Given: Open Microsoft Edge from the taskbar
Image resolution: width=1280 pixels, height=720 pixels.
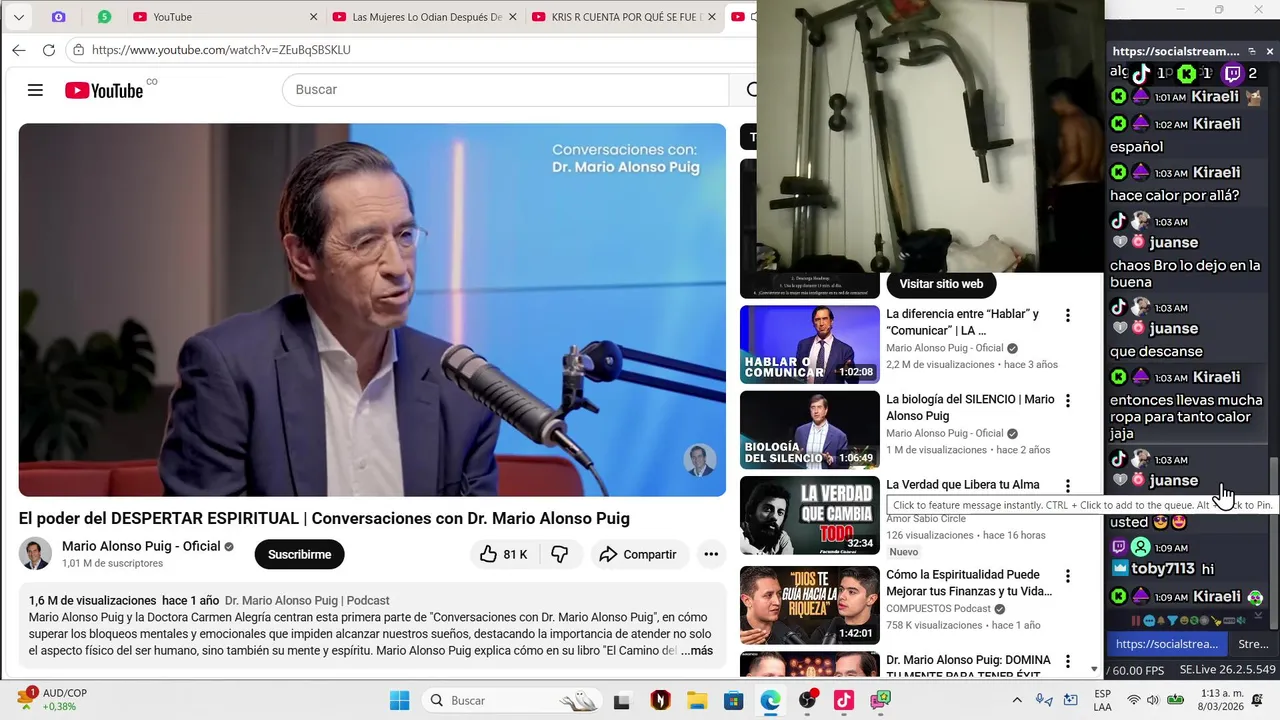Looking at the screenshot, I should pos(770,700).
